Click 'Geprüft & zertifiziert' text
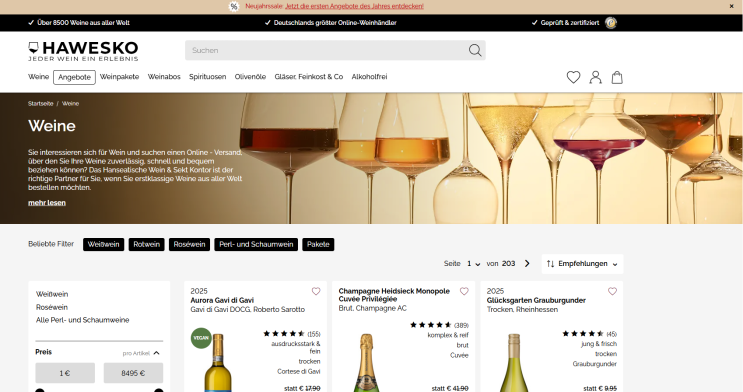Image resolution: width=743 pixels, height=392 pixels. [570, 23]
